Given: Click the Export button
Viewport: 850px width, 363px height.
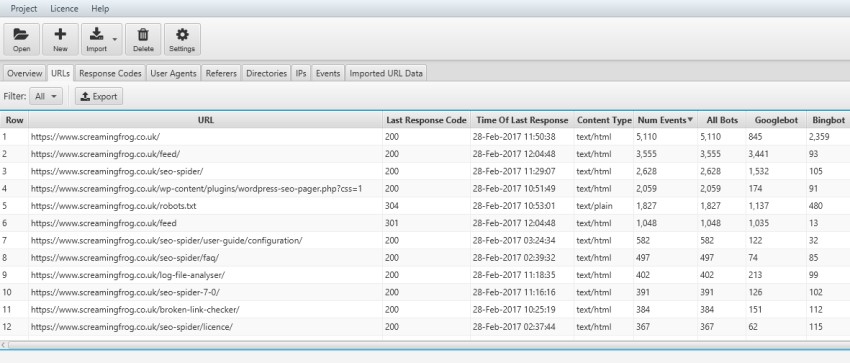Looking at the screenshot, I should coord(99,96).
